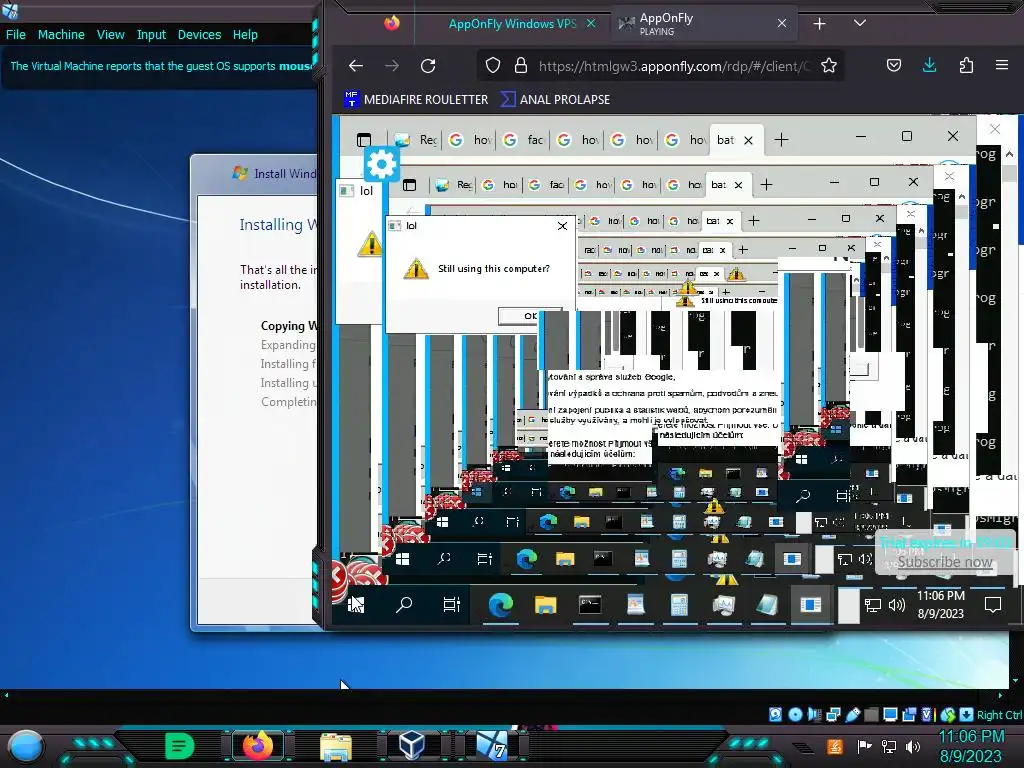Click VirtualBox optical disc status indicator

click(795, 714)
